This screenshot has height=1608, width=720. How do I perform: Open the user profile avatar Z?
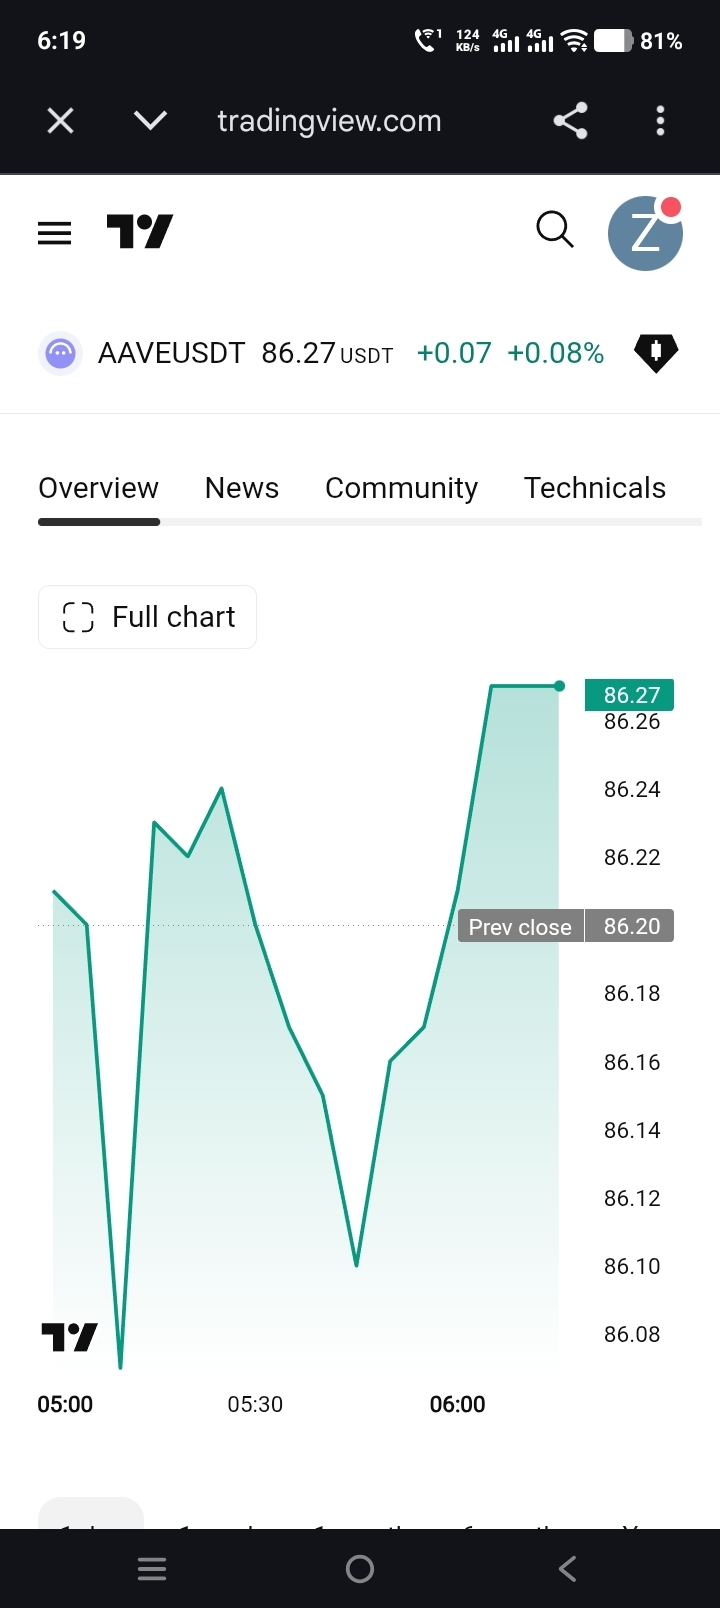(645, 233)
